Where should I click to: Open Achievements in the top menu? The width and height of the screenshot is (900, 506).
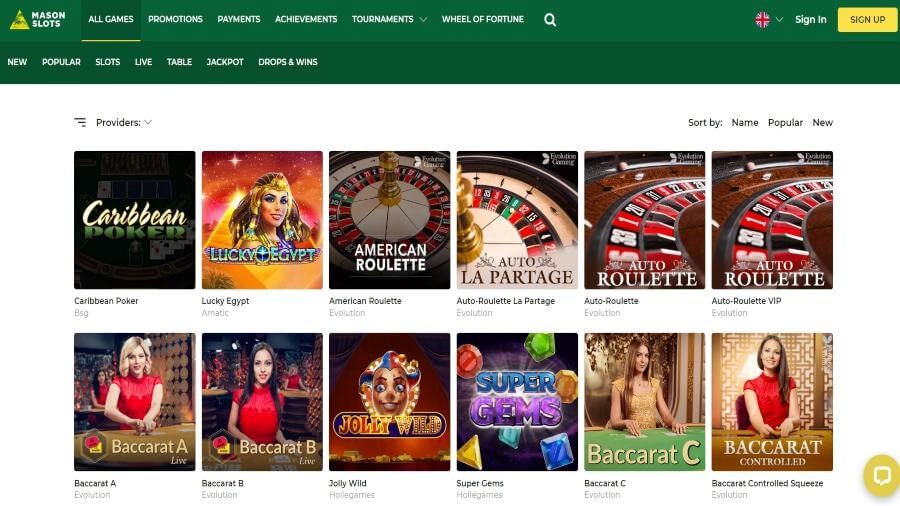pyautogui.click(x=306, y=20)
